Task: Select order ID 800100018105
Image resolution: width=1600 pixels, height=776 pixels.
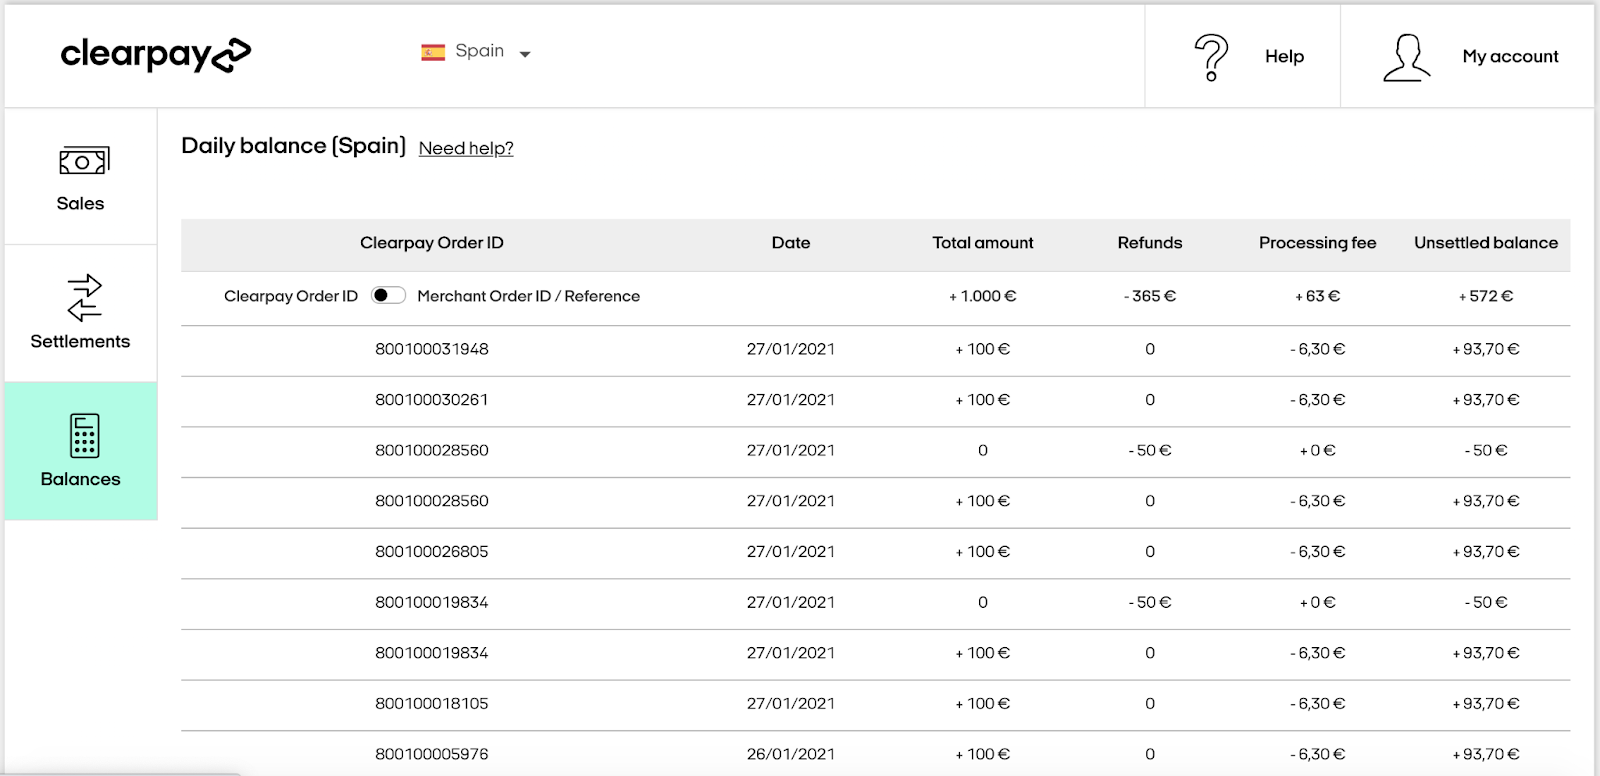Action: 432,704
